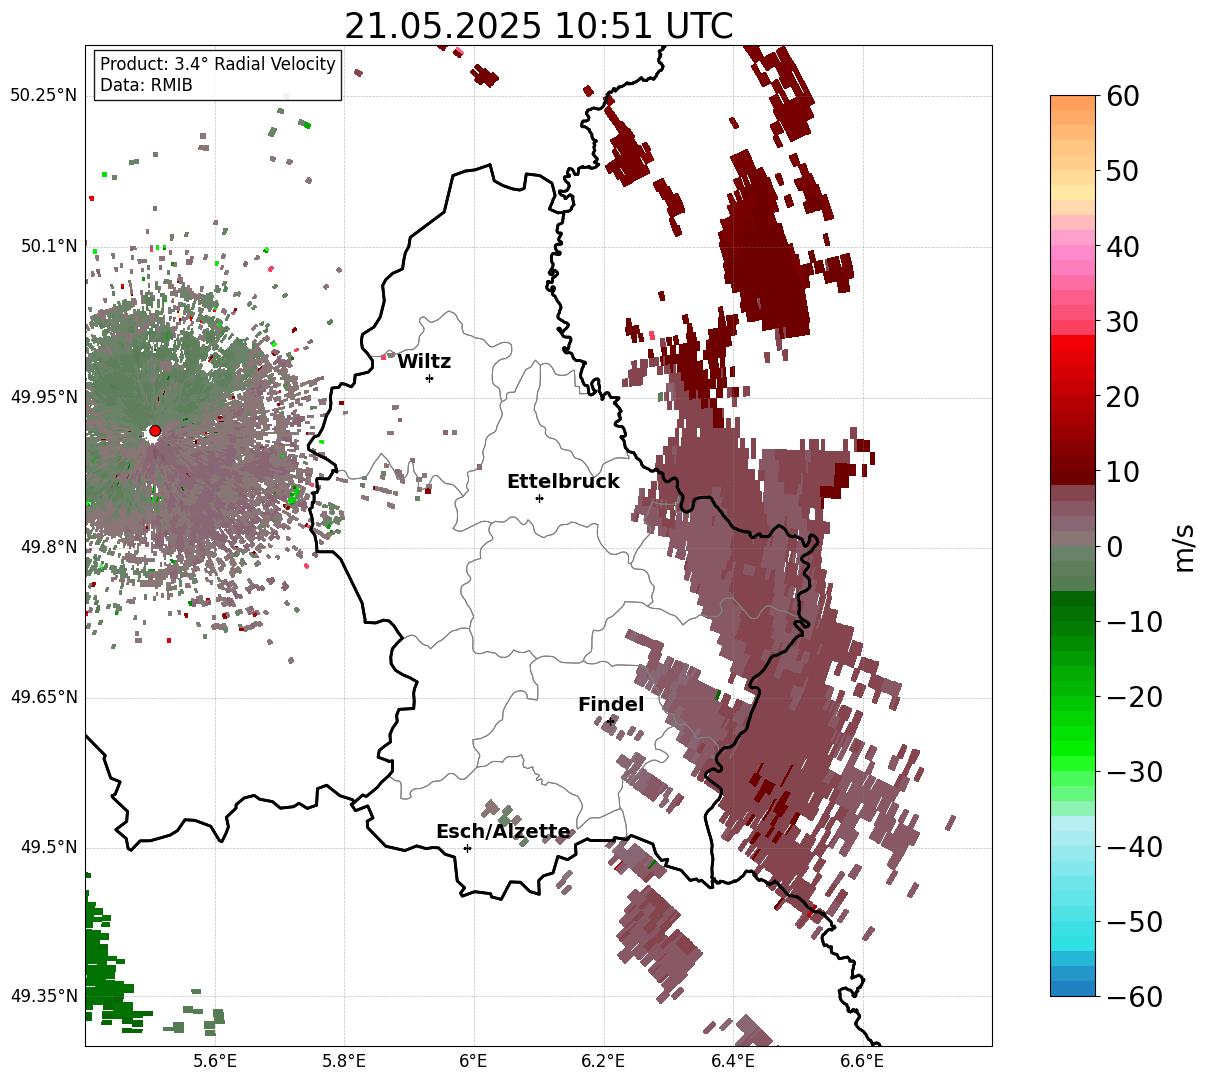Click the Data: RMIB text
This screenshot has height=1081, width=1207.
146,86
